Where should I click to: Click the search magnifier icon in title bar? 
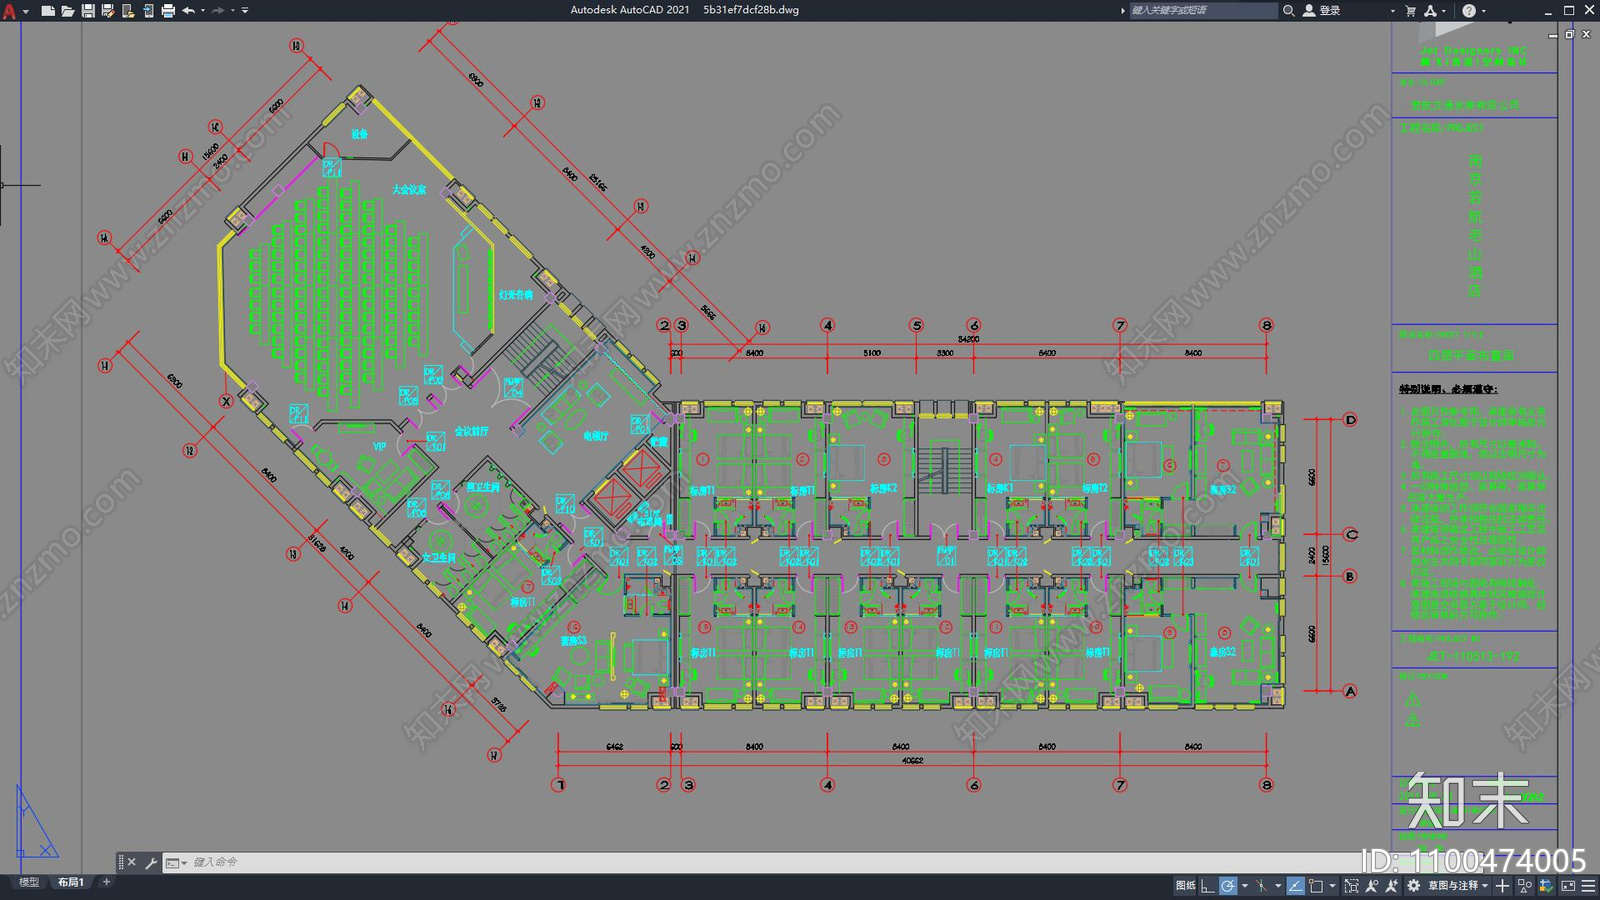pos(1289,11)
